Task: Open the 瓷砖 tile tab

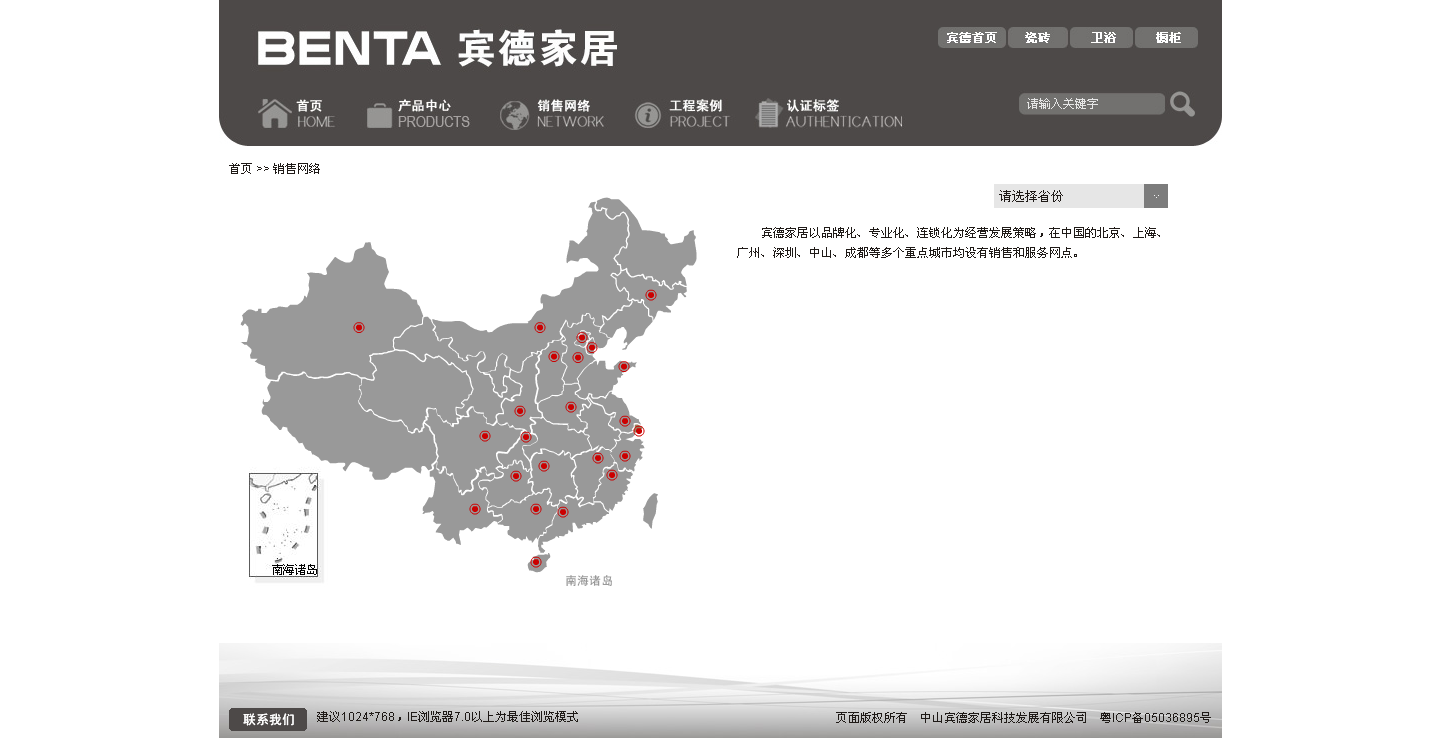Action: point(1038,38)
